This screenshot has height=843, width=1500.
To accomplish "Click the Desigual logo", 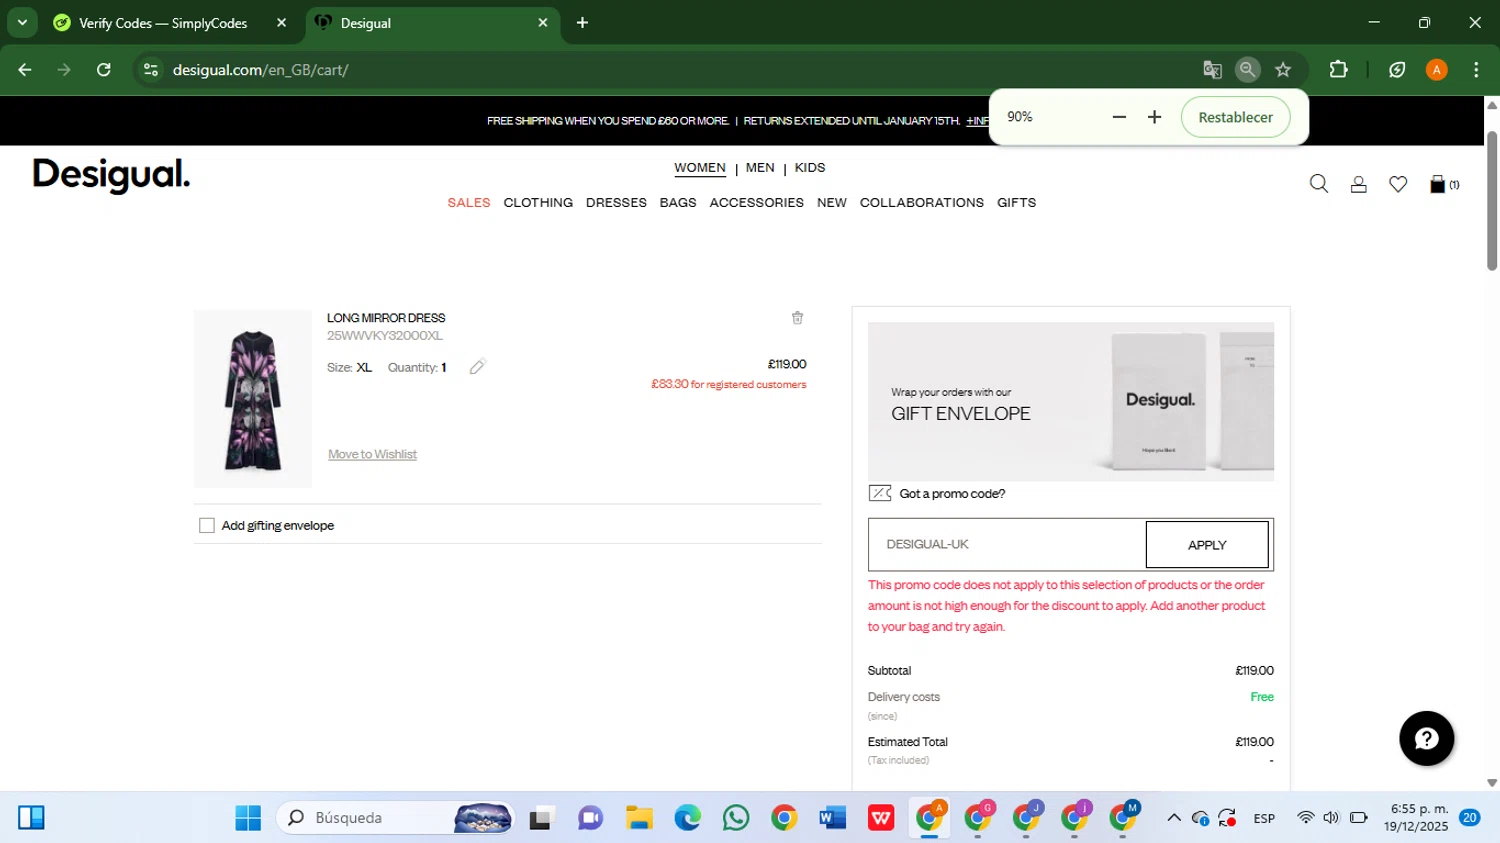I will 111,175.
